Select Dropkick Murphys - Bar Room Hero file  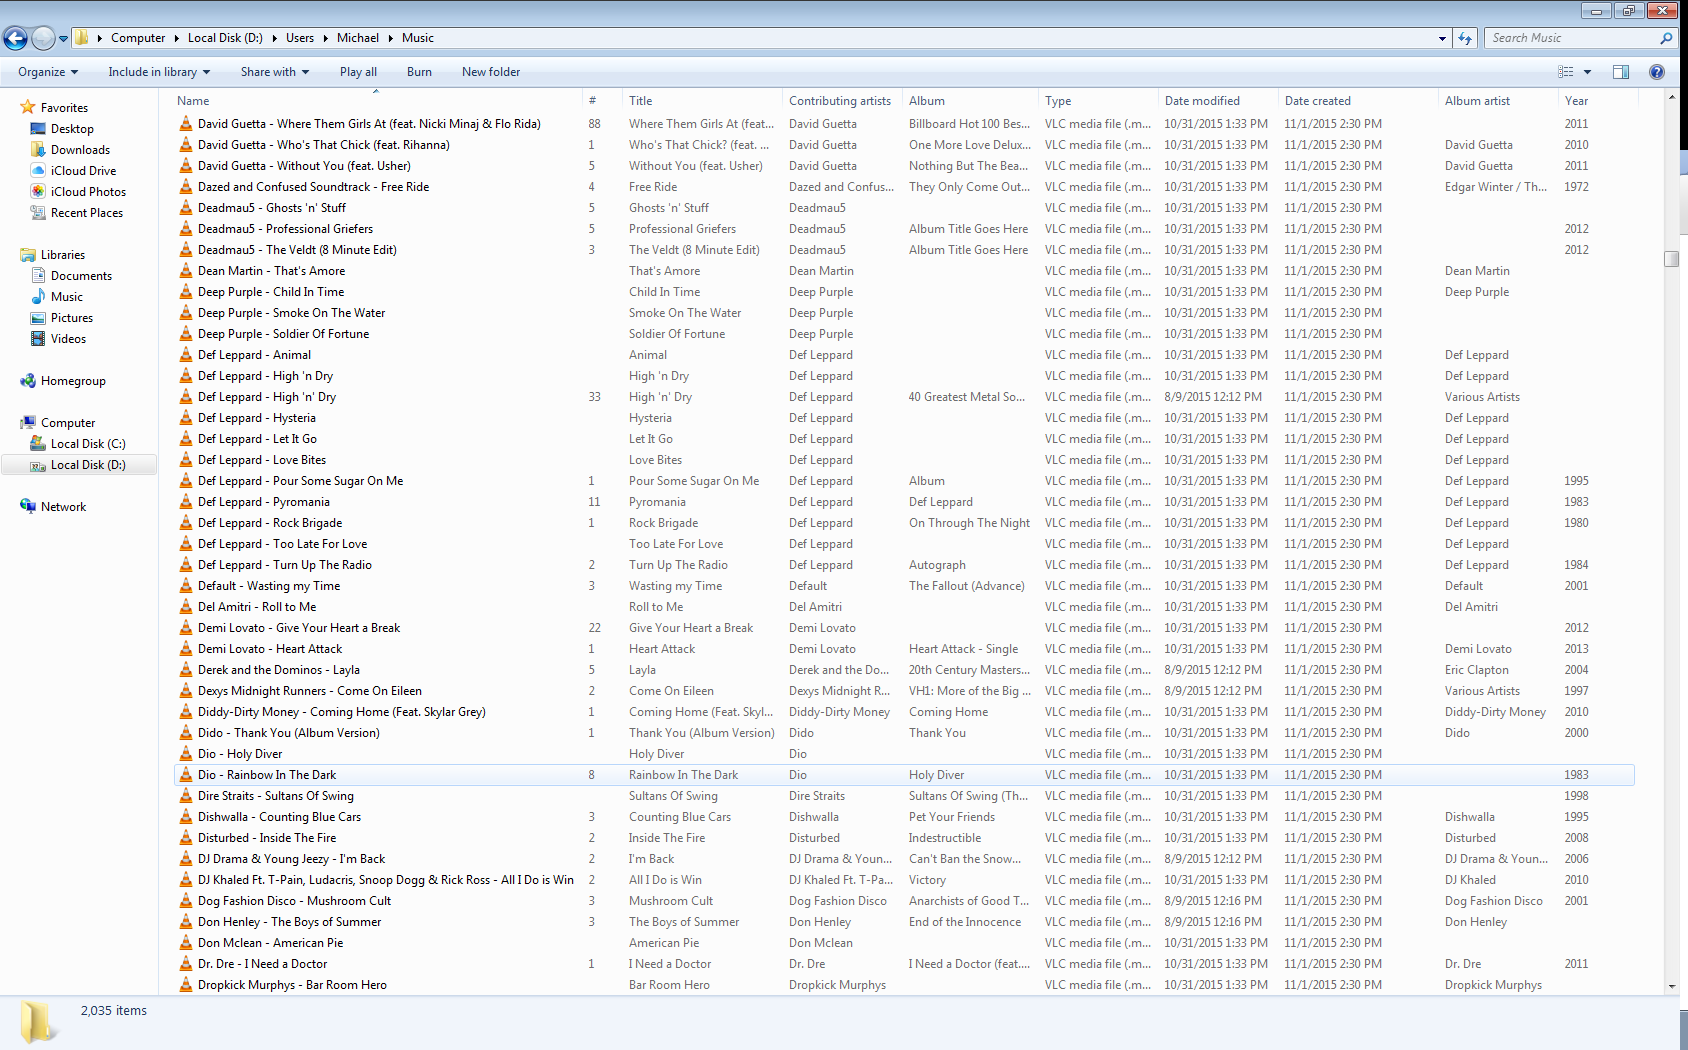pyautogui.click(x=904, y=985)
